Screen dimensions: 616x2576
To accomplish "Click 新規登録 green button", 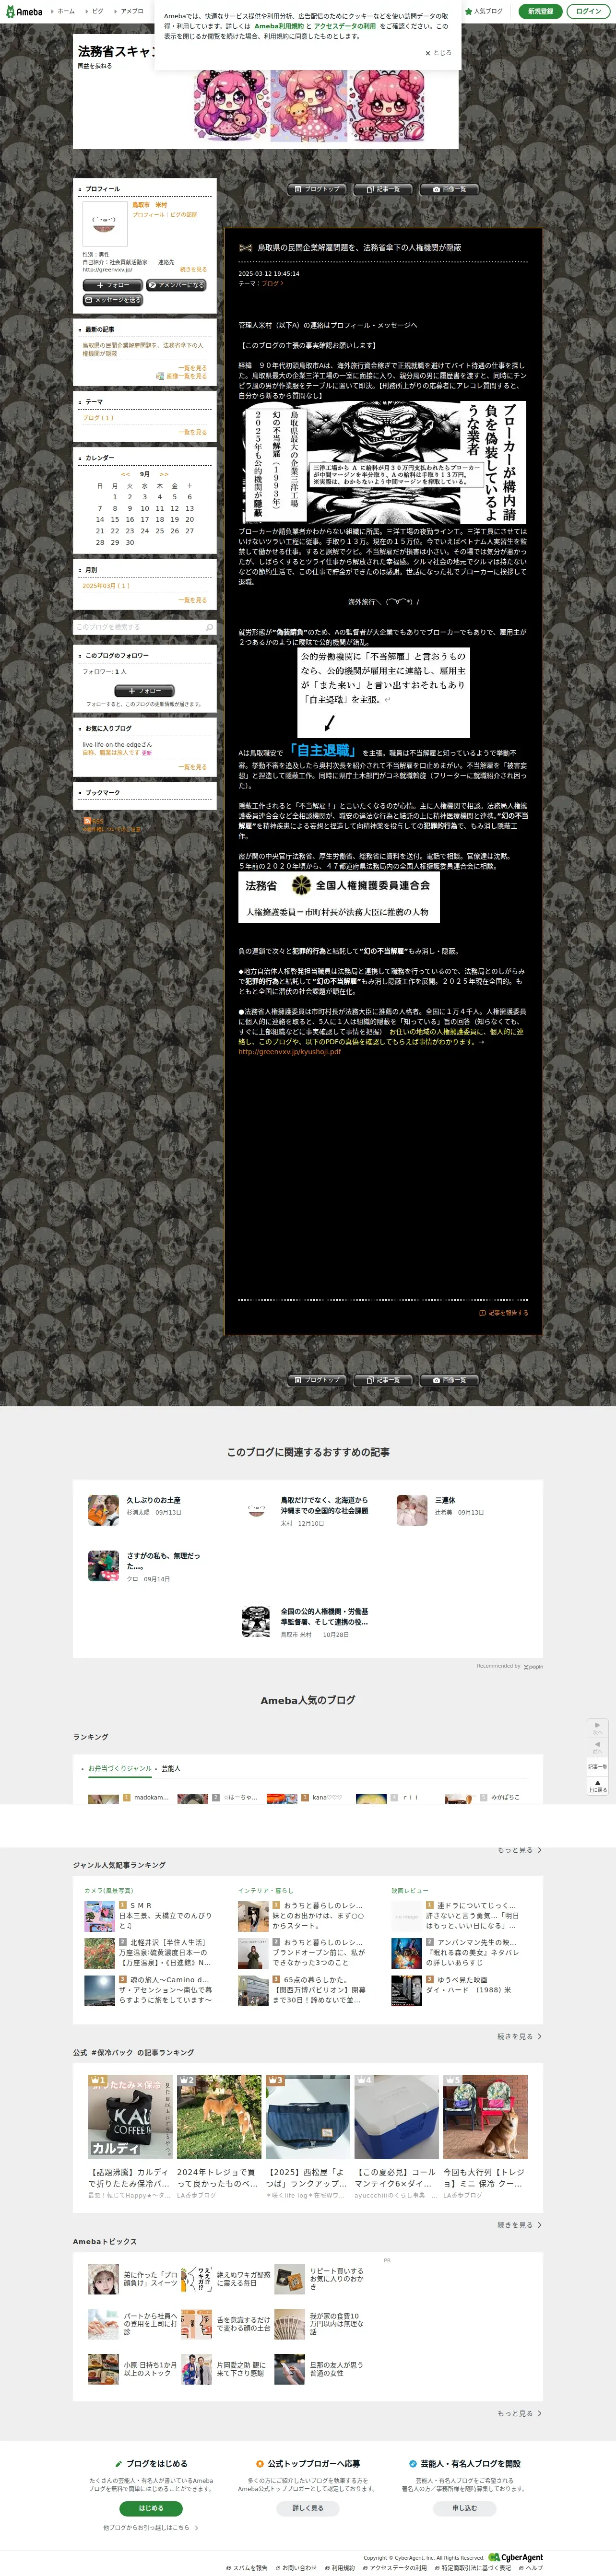I will (x=540, y=11).
